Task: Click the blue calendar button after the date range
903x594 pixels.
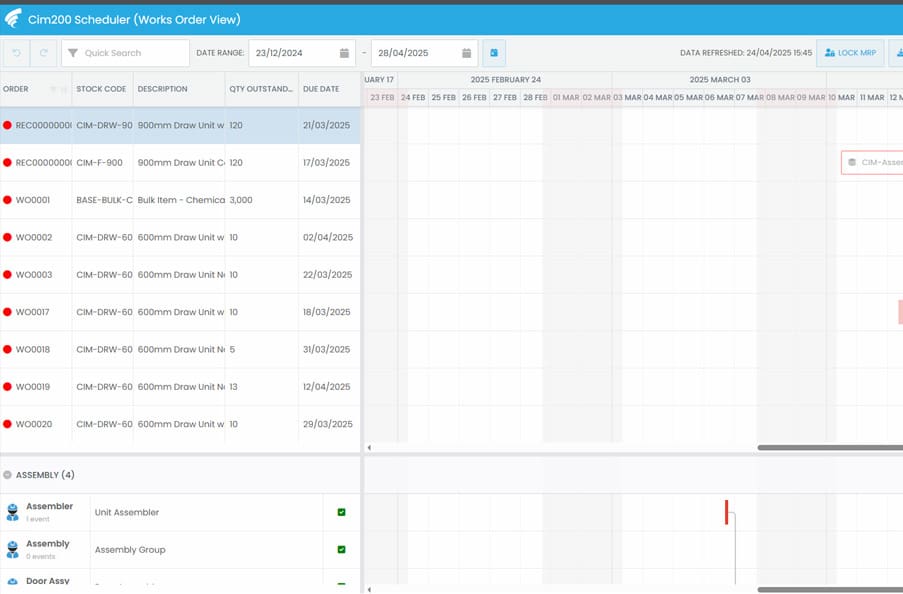Action: click(x=494, y=53)
